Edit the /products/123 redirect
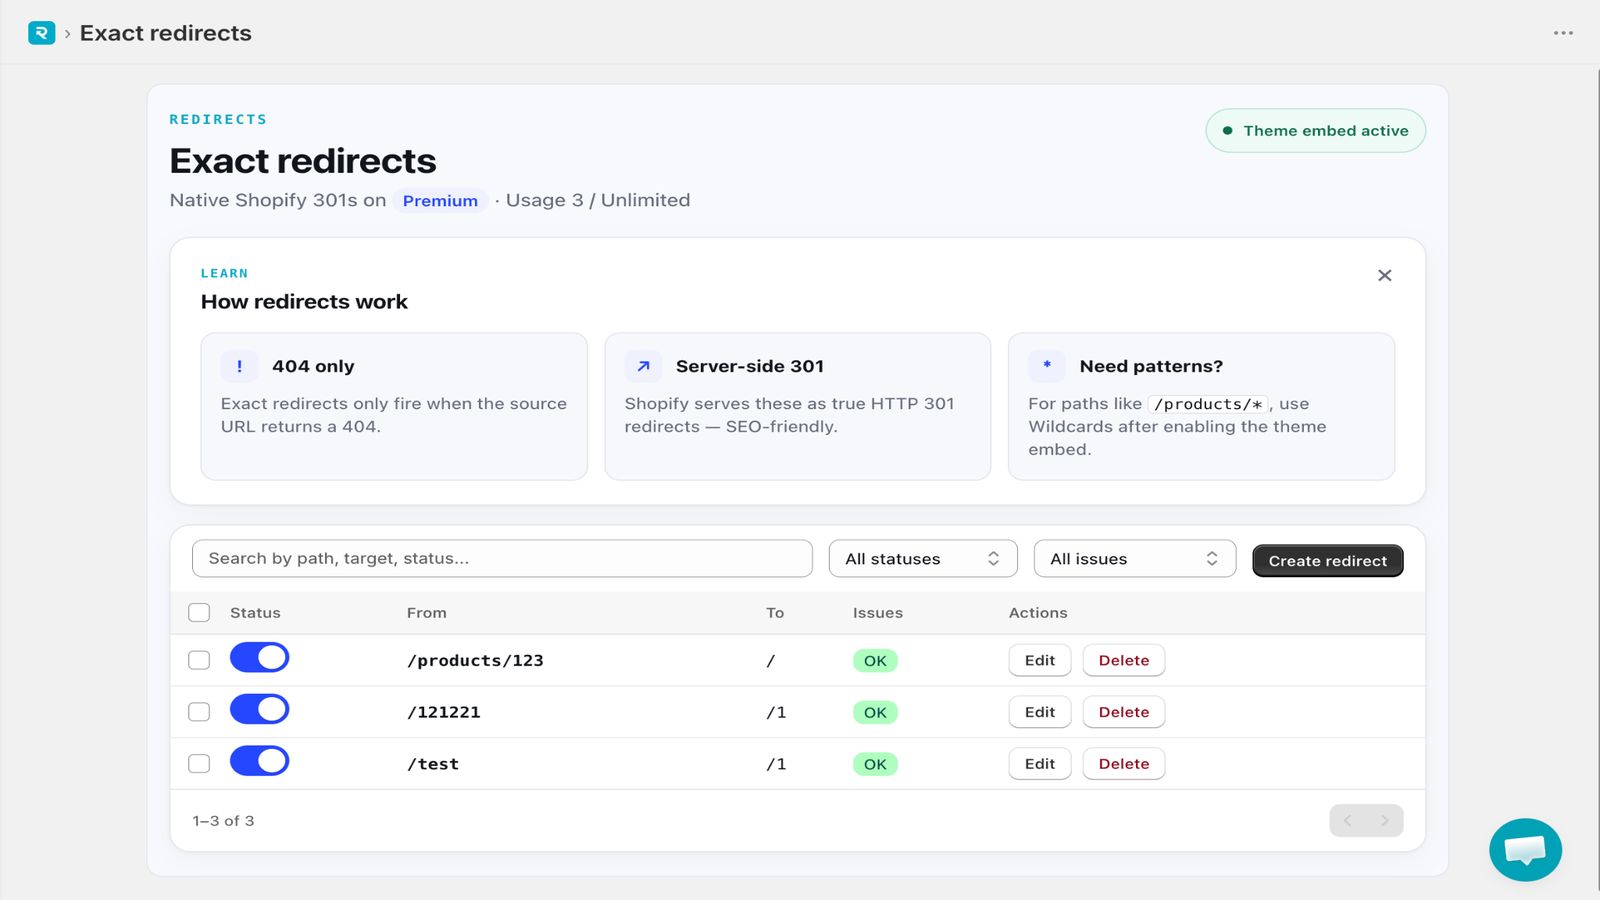The image size is (1600, 900). (1040, 660)
